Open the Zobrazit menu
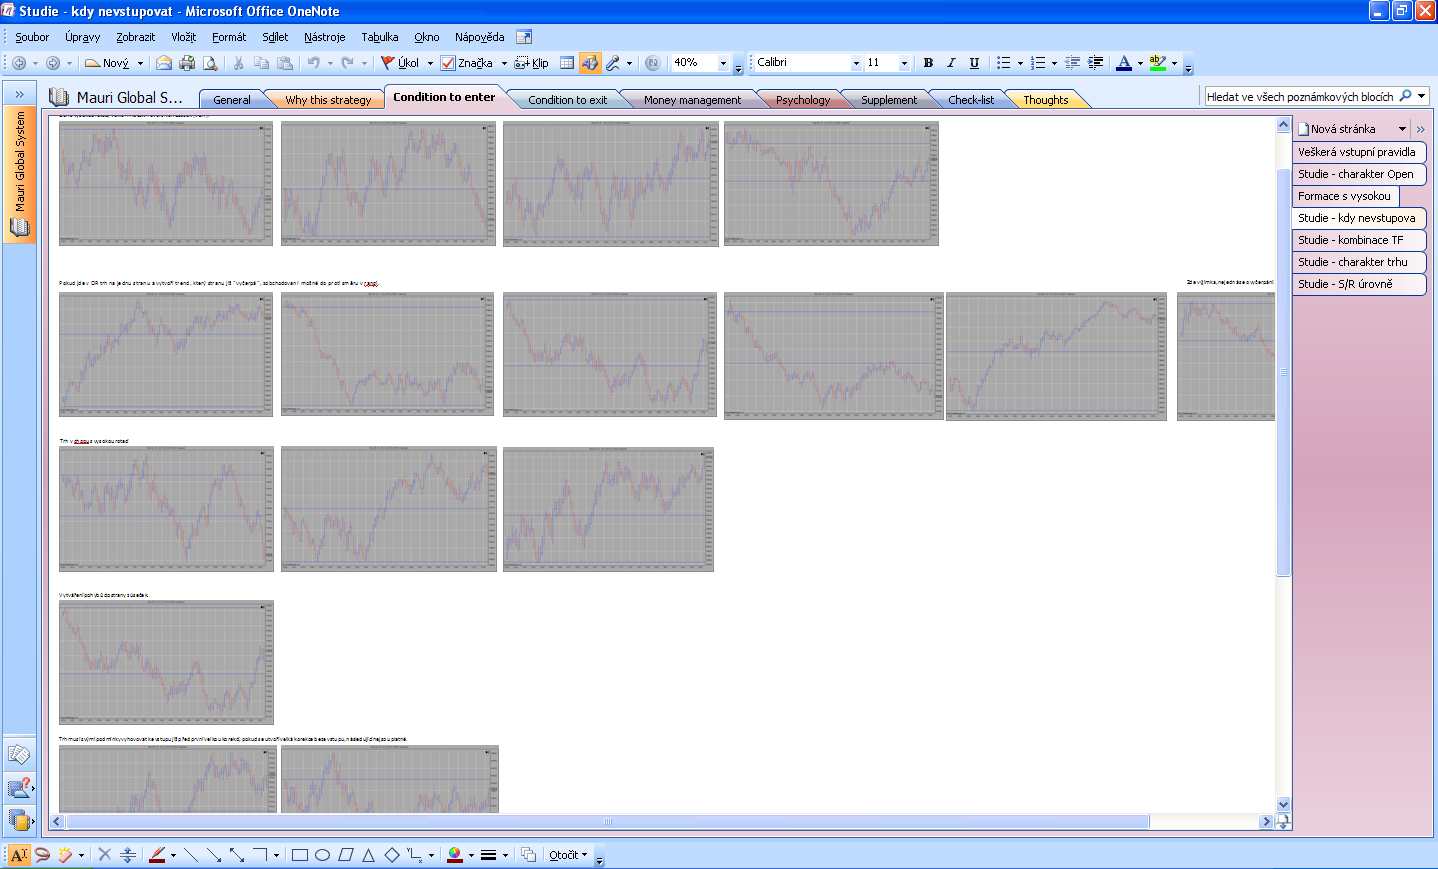The width and height of the screenshot is (1438, 869). 135,37
